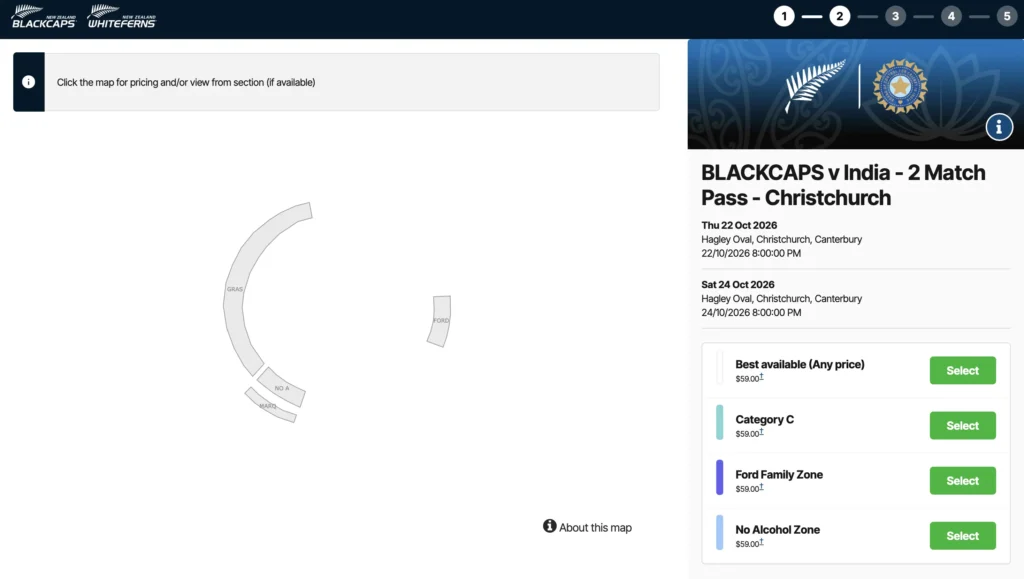Viewport: 1024px width, 579px height.
Task: Select No Alcohol Zone tickets
Action: point(963,535)
